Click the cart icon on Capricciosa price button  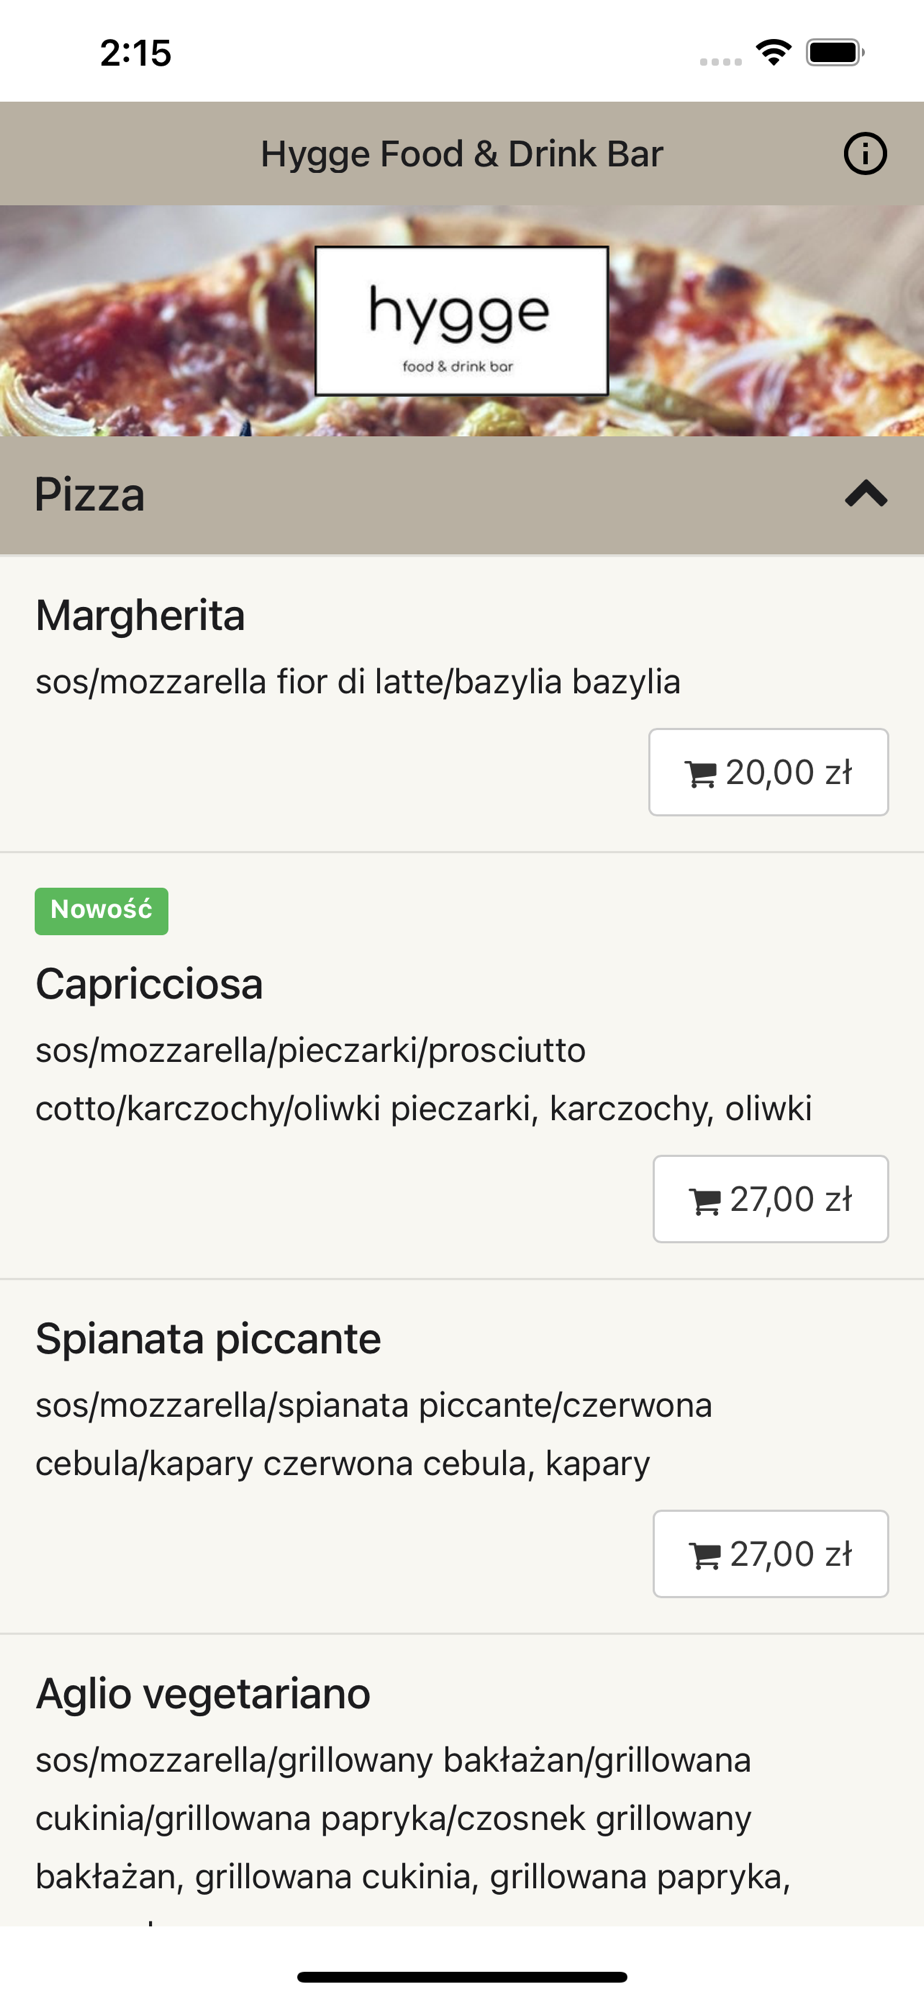[705, 1201]
